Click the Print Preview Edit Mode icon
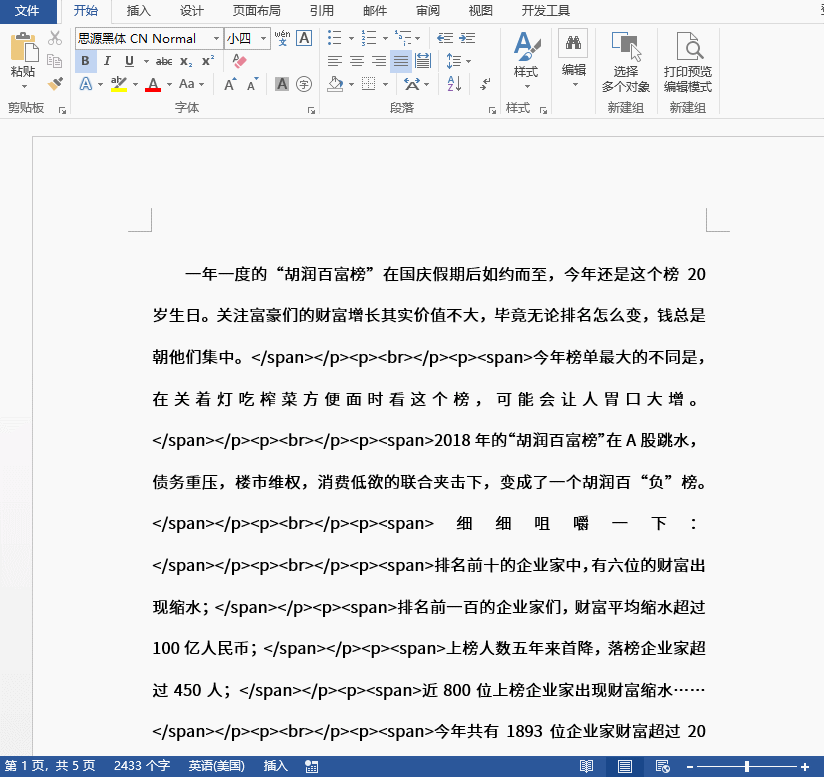 point(687,46)
